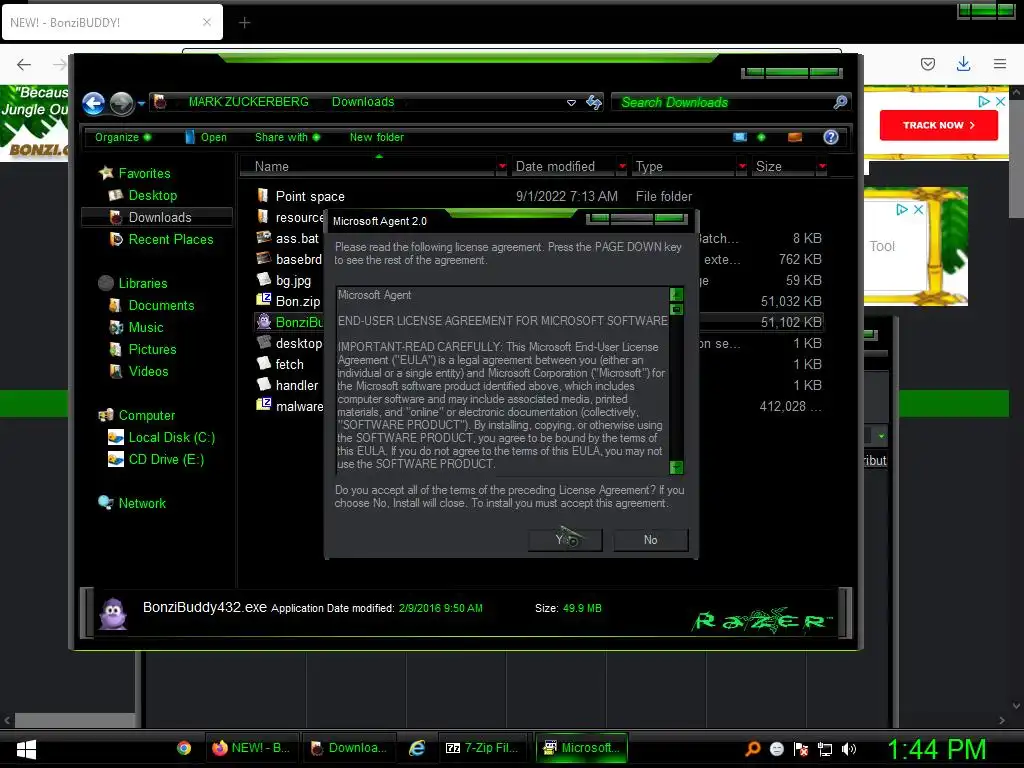
Task: Accept the license with the Yes button
Action: point(565,539)
